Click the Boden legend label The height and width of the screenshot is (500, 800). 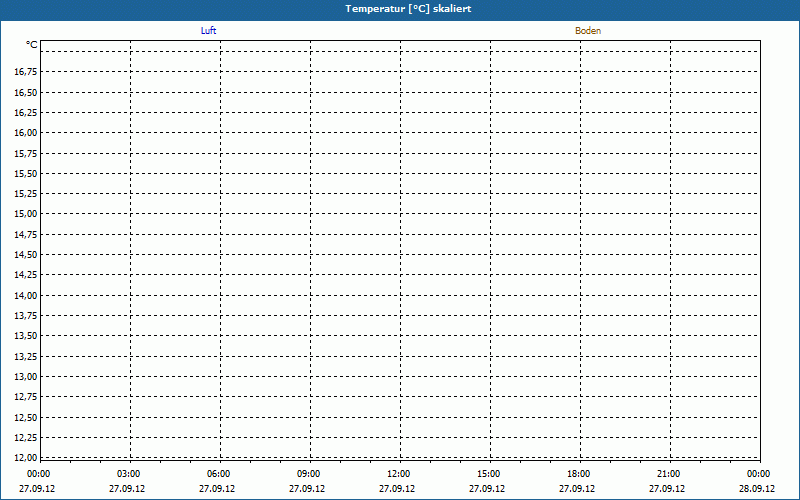tap(588, 31)
